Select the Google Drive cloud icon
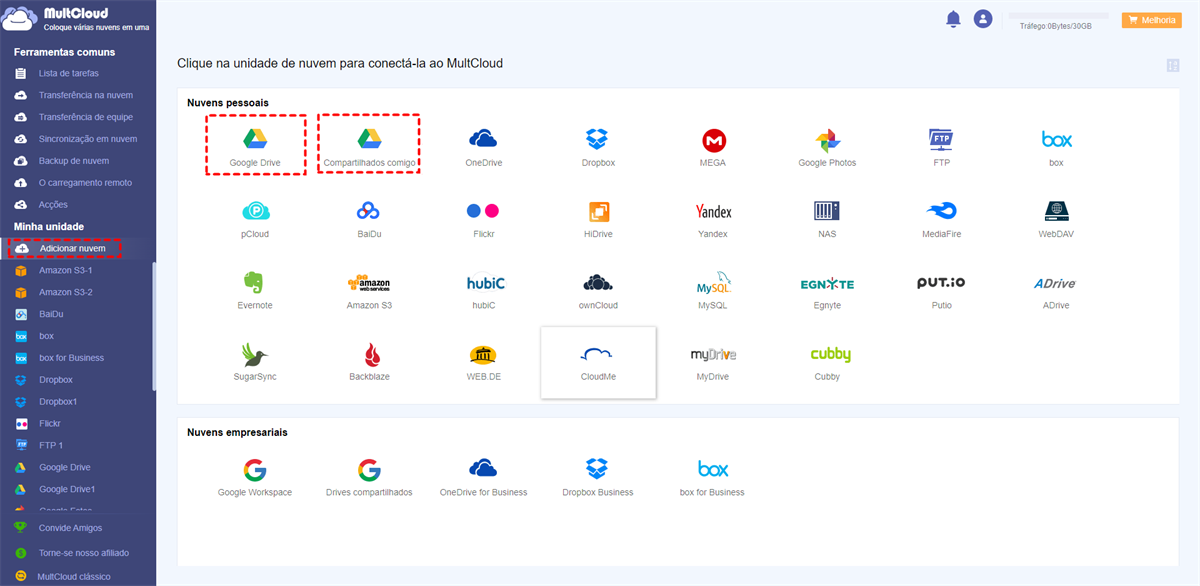The height and width of the screenshot is (586, 1200). [x=256, y=139]
